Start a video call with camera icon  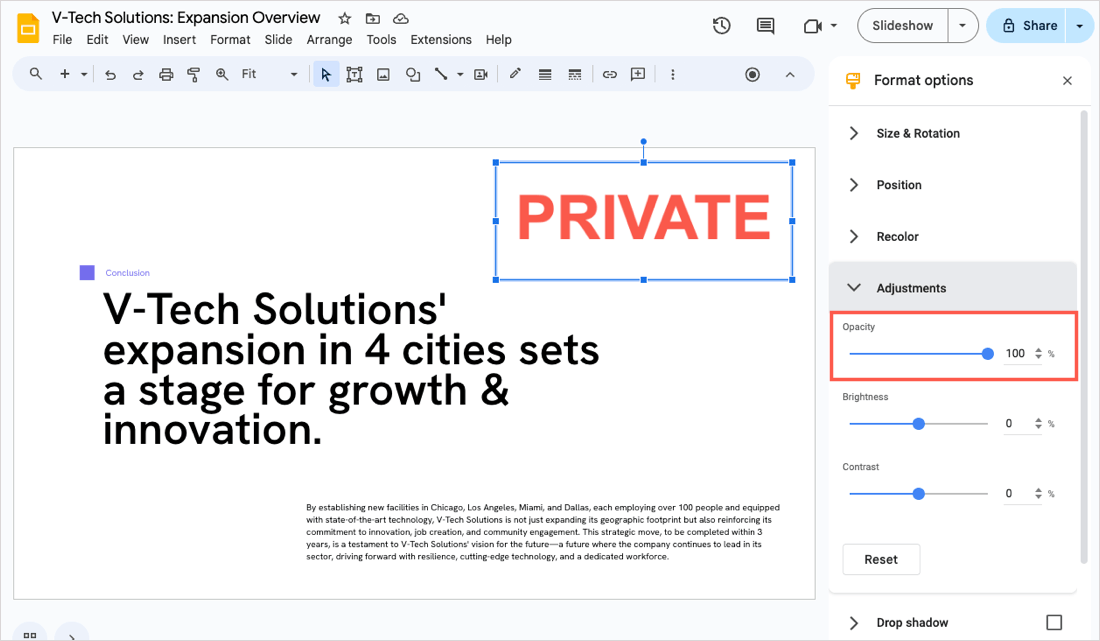(x=812, y=26)
